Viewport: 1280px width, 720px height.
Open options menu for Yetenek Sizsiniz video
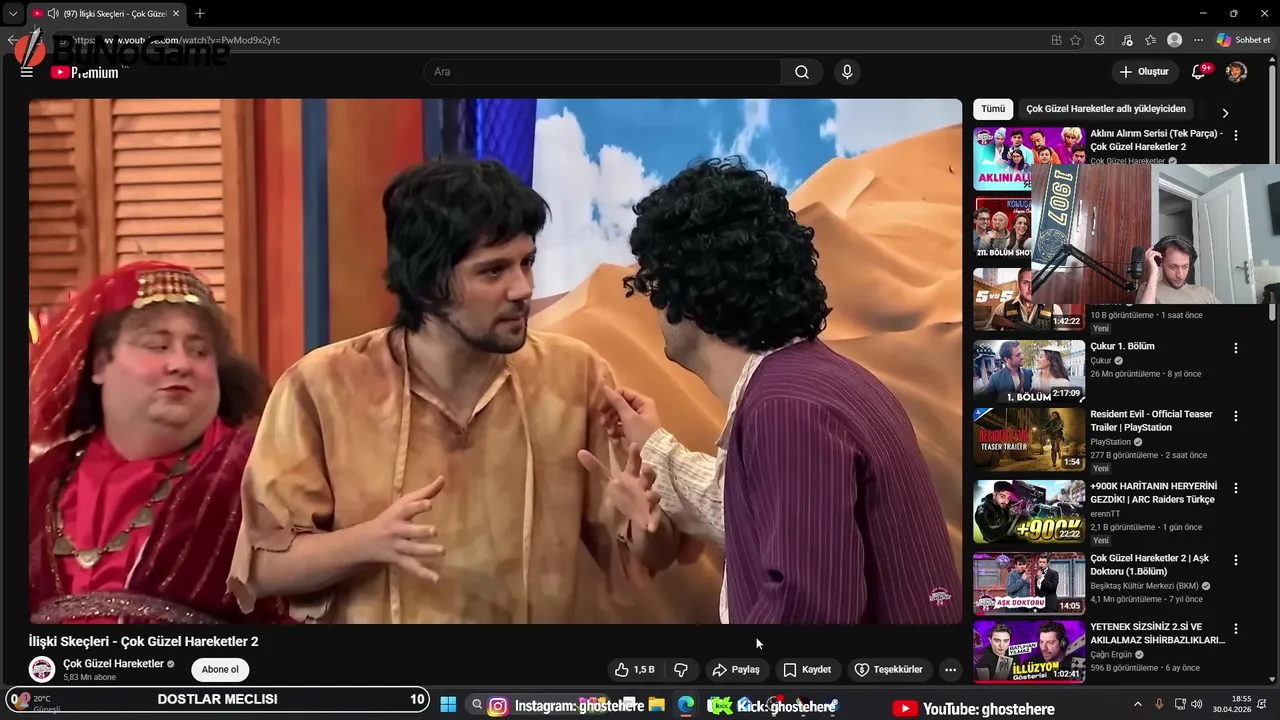coord(1236,629)
